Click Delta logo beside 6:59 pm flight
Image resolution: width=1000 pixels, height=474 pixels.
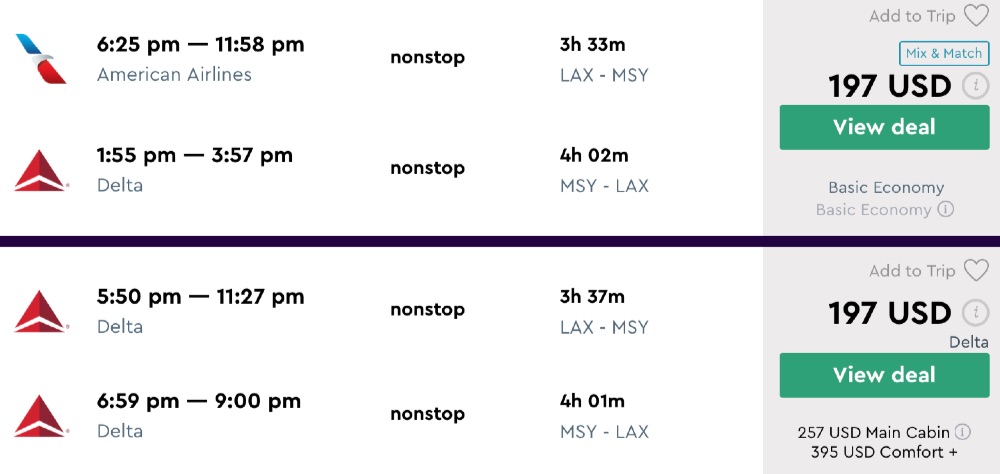point(41,415)
